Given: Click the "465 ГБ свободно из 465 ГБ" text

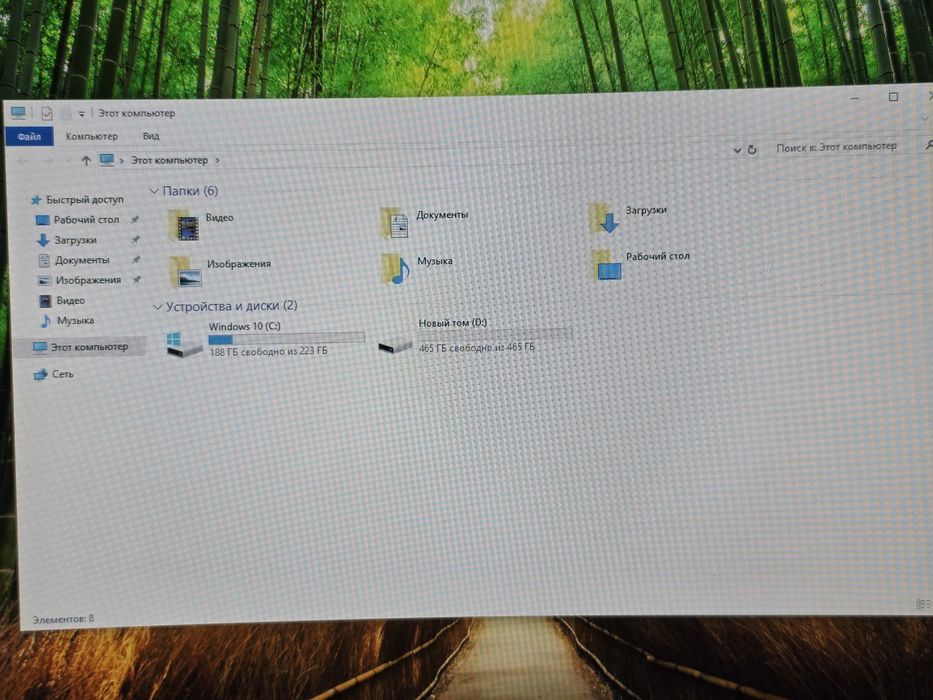Looking at the screenshot, I should [x=477, y=348].
